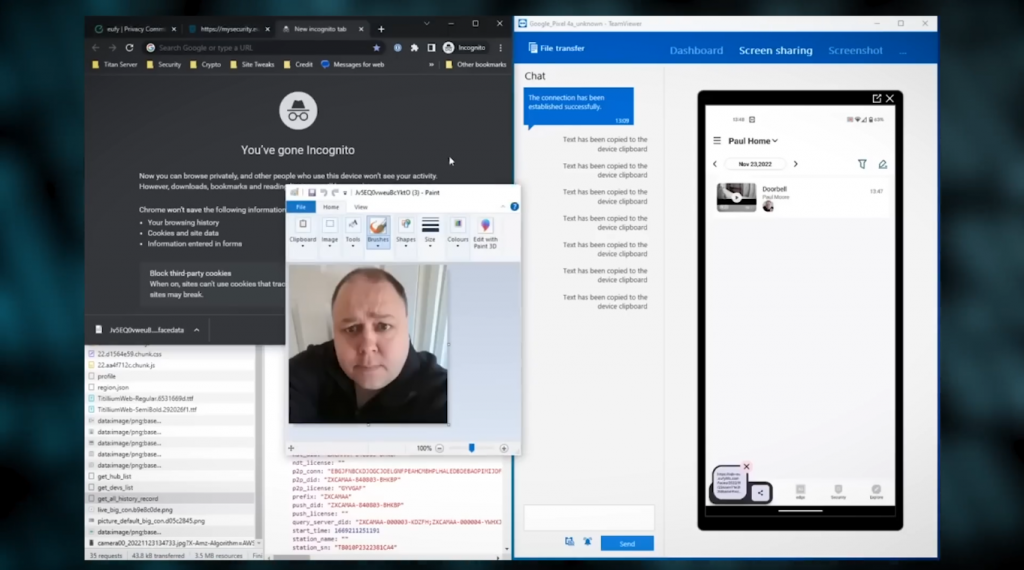Open a new Chrome tab with plus
Screen dimensions: 1024x570
(x=381, y=29)
